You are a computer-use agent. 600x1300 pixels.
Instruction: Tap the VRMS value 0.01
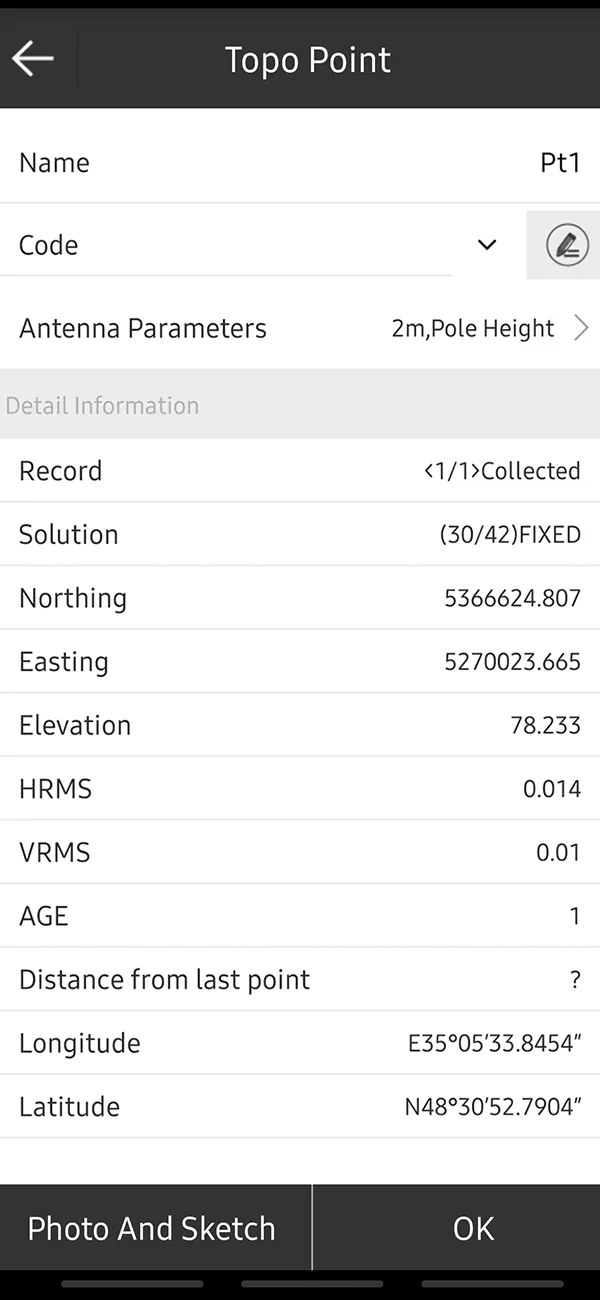[x=300, y=852]
